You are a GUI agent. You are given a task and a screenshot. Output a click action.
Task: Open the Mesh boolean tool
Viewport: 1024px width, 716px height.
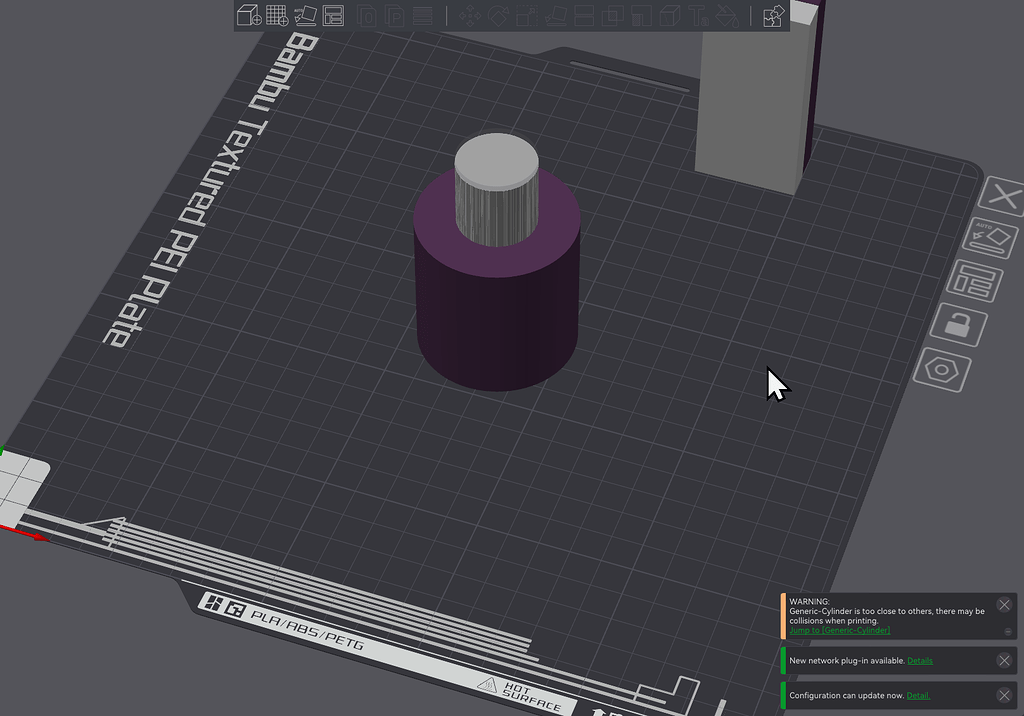pos(613,15)
